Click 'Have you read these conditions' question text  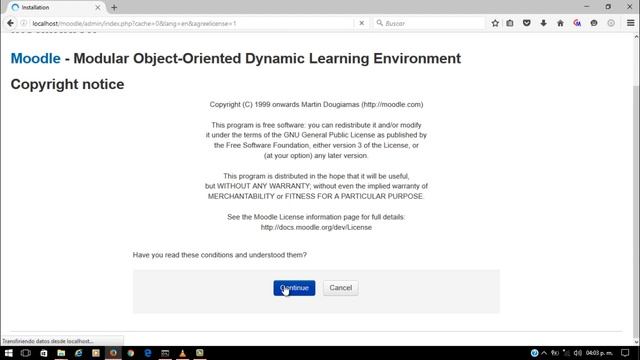tap(219, 255)
